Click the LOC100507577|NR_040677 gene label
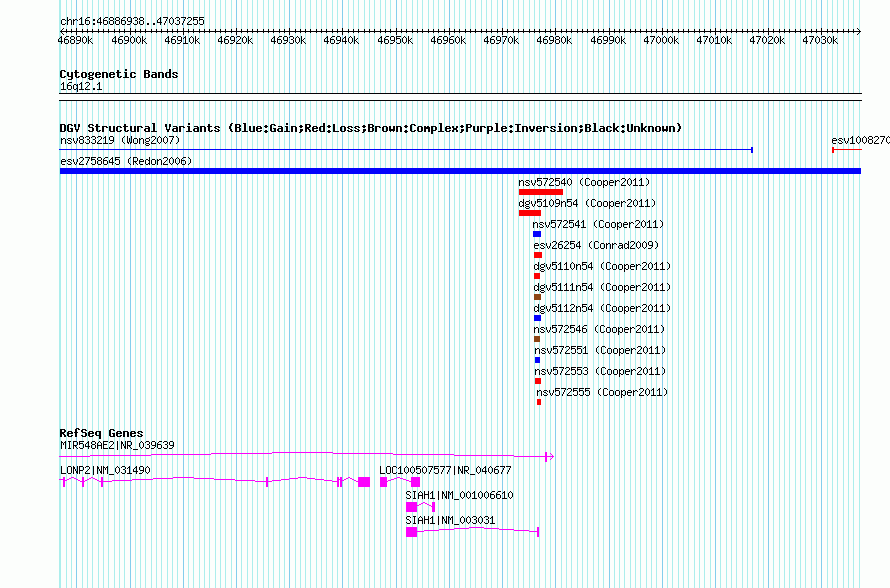Image resolution: width=890 pixels, height=588 pixels. point(445,470)
